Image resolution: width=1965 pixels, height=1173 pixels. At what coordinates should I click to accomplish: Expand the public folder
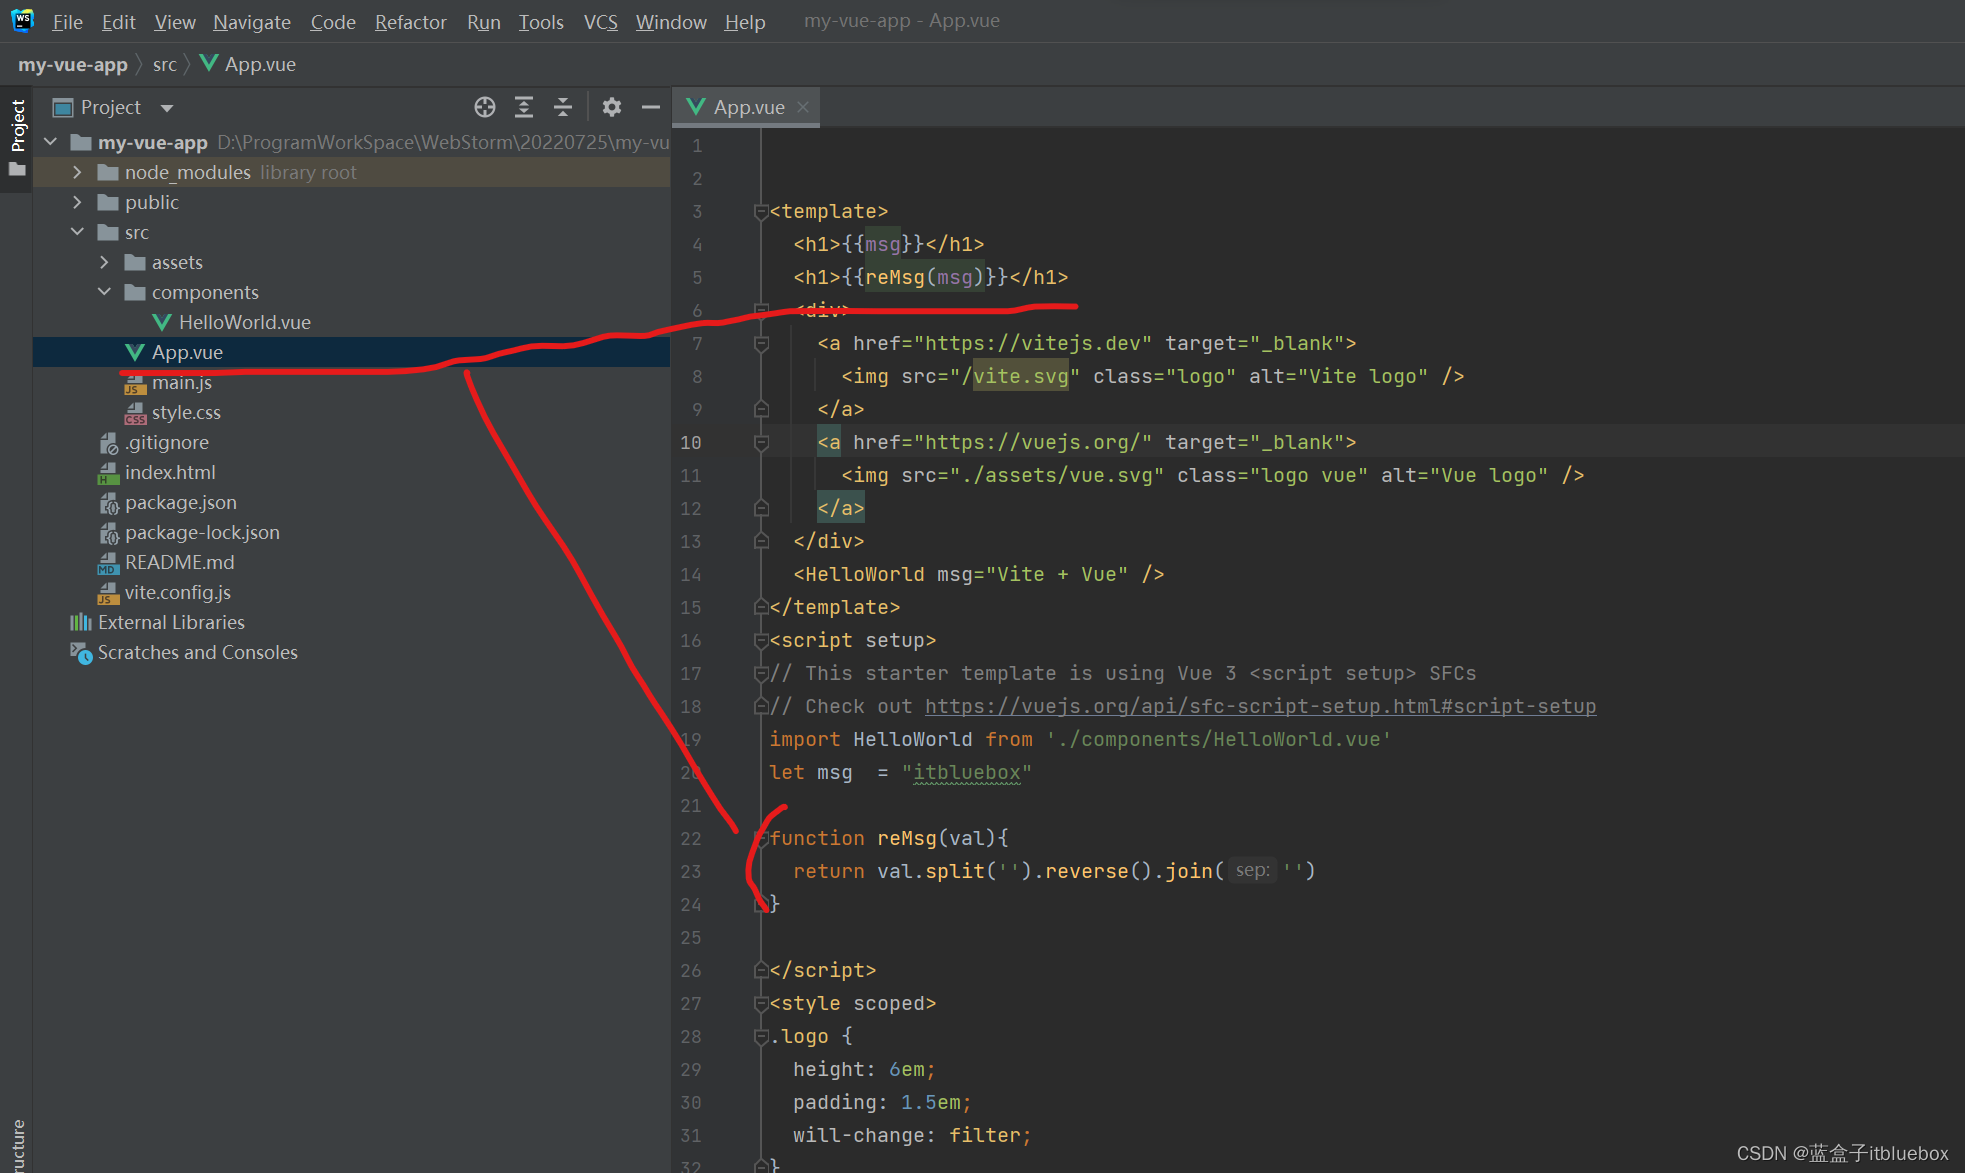(x=77, y=202)
